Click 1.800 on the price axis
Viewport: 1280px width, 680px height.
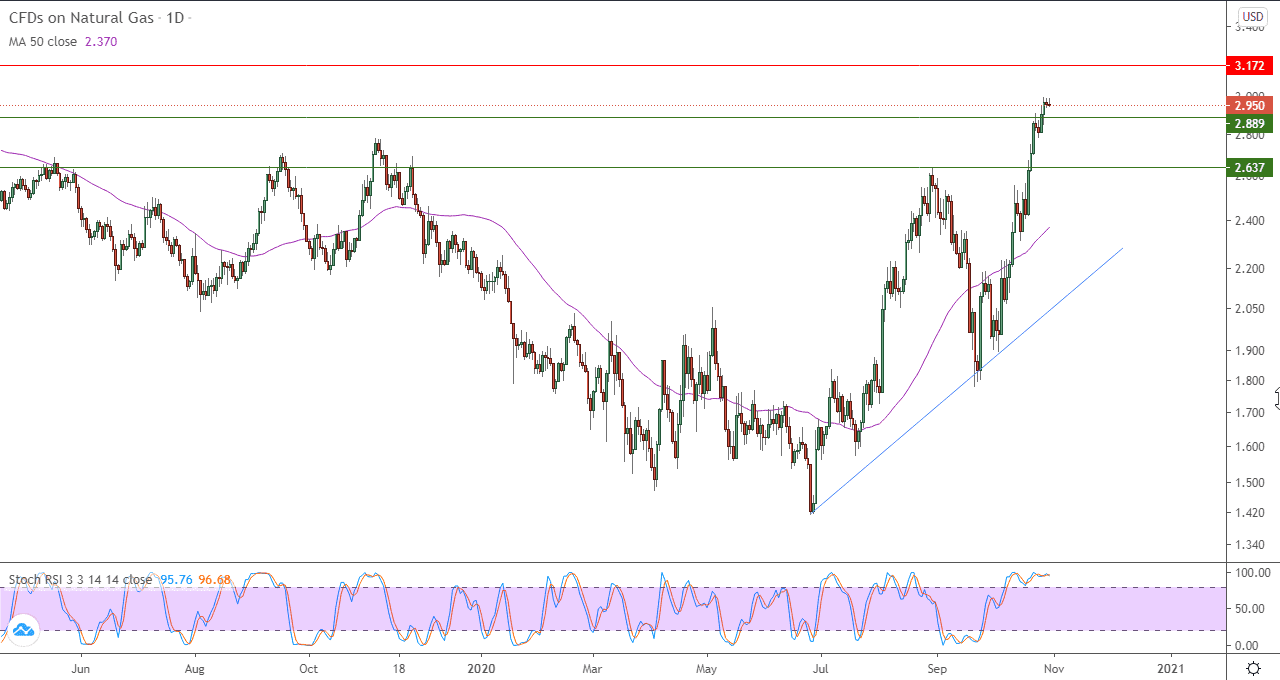coord(1250,381)
